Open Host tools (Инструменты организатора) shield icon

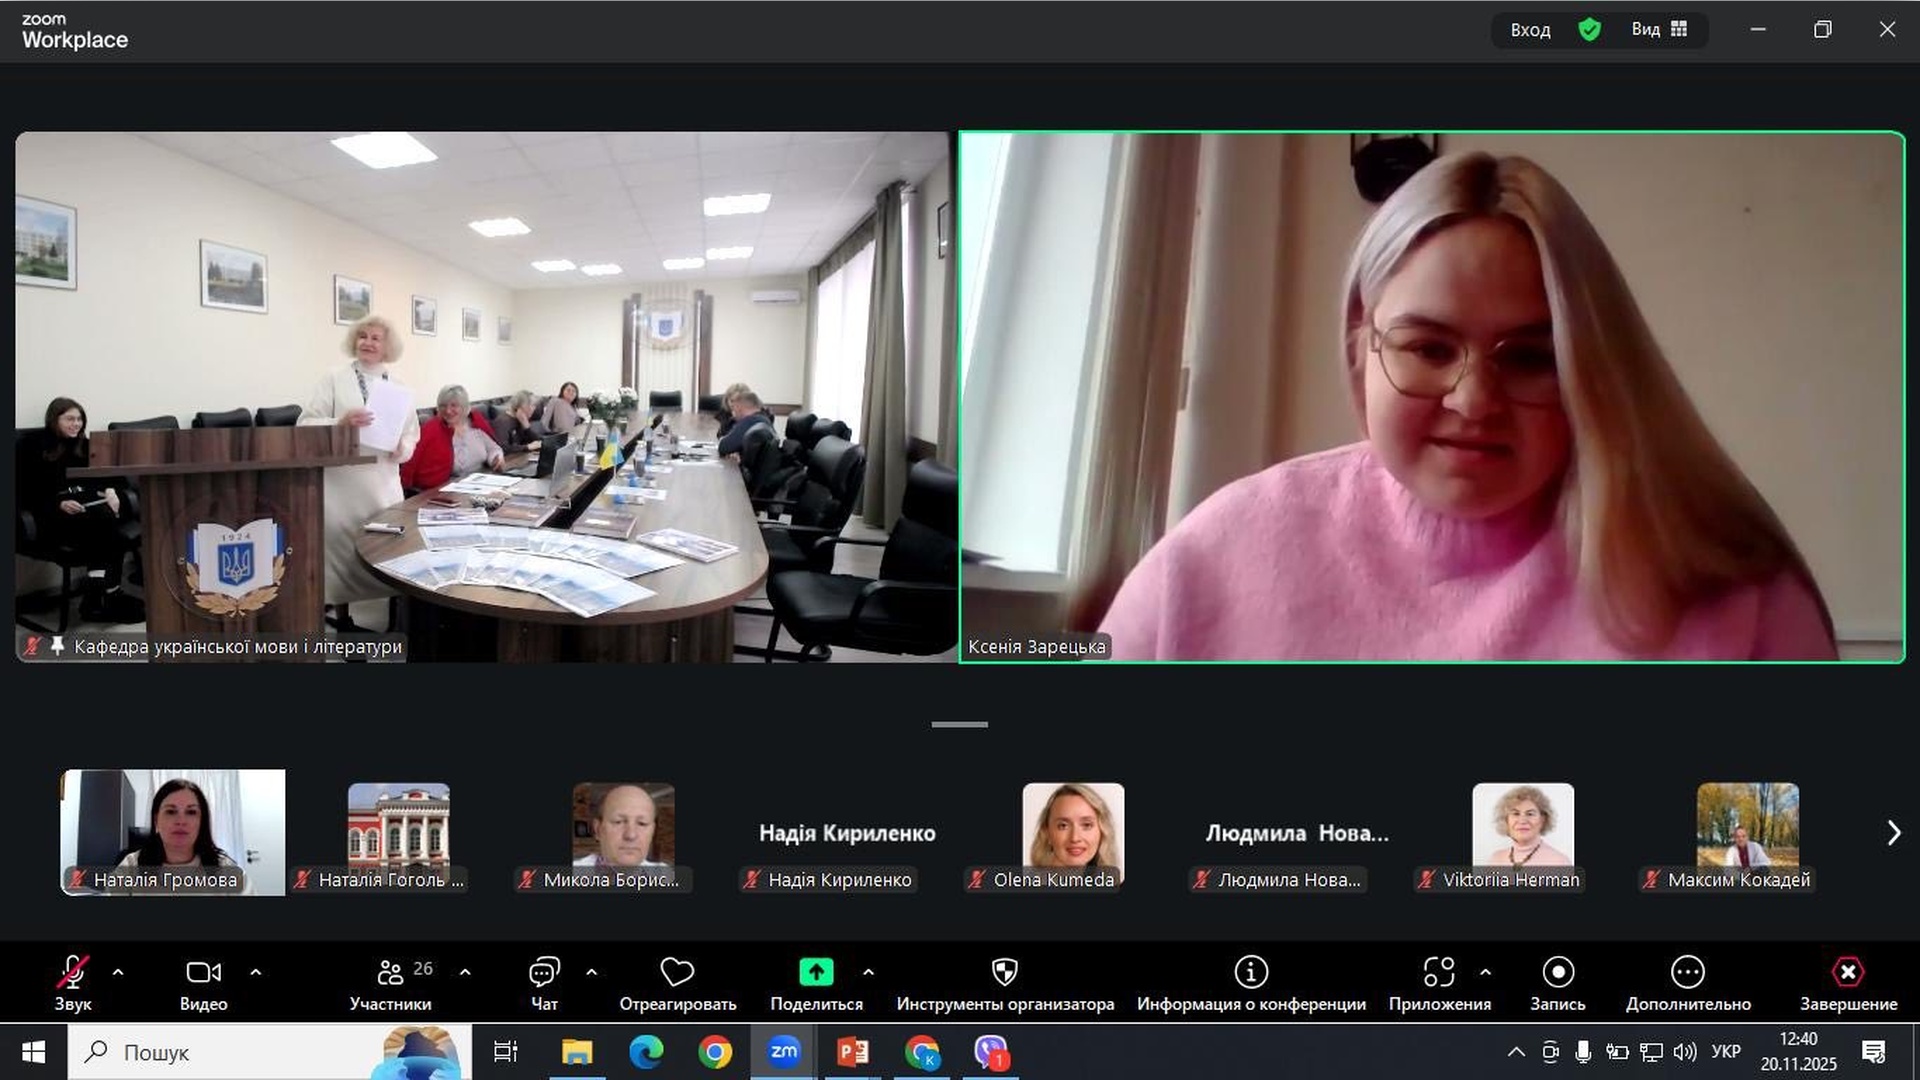pyautogui.click(x=1004, y=972)
